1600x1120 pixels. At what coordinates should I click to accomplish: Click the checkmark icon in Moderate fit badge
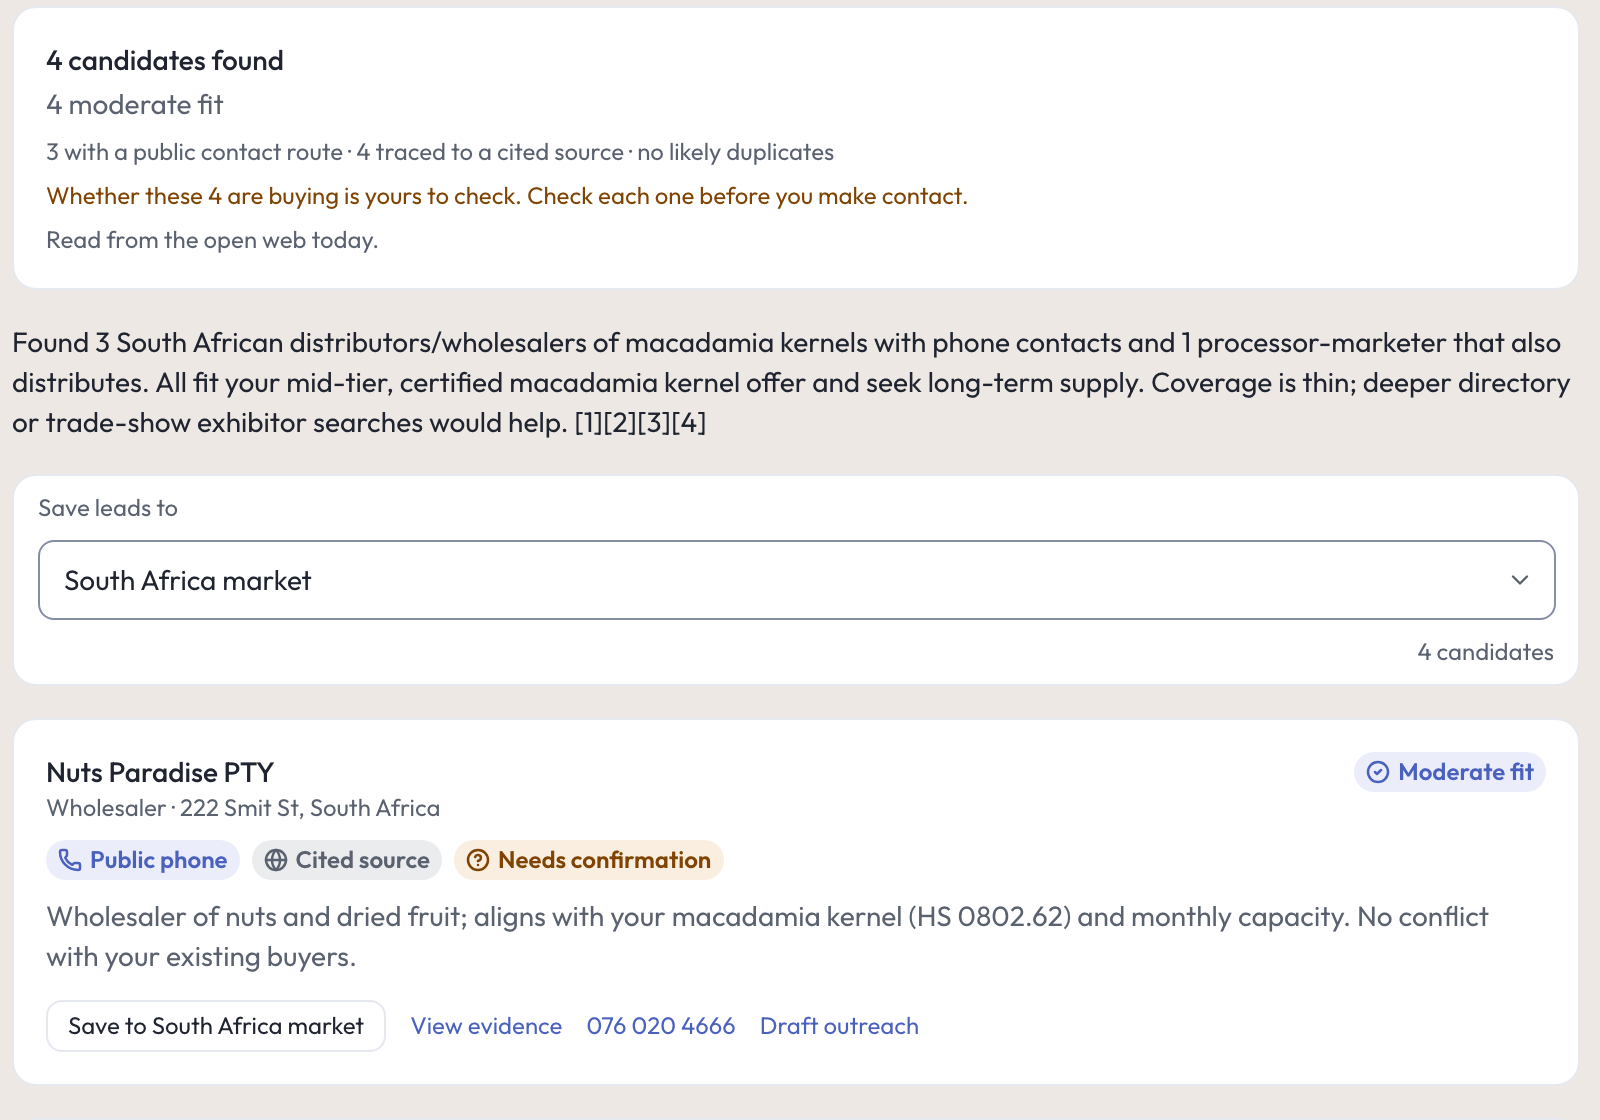1378,772
